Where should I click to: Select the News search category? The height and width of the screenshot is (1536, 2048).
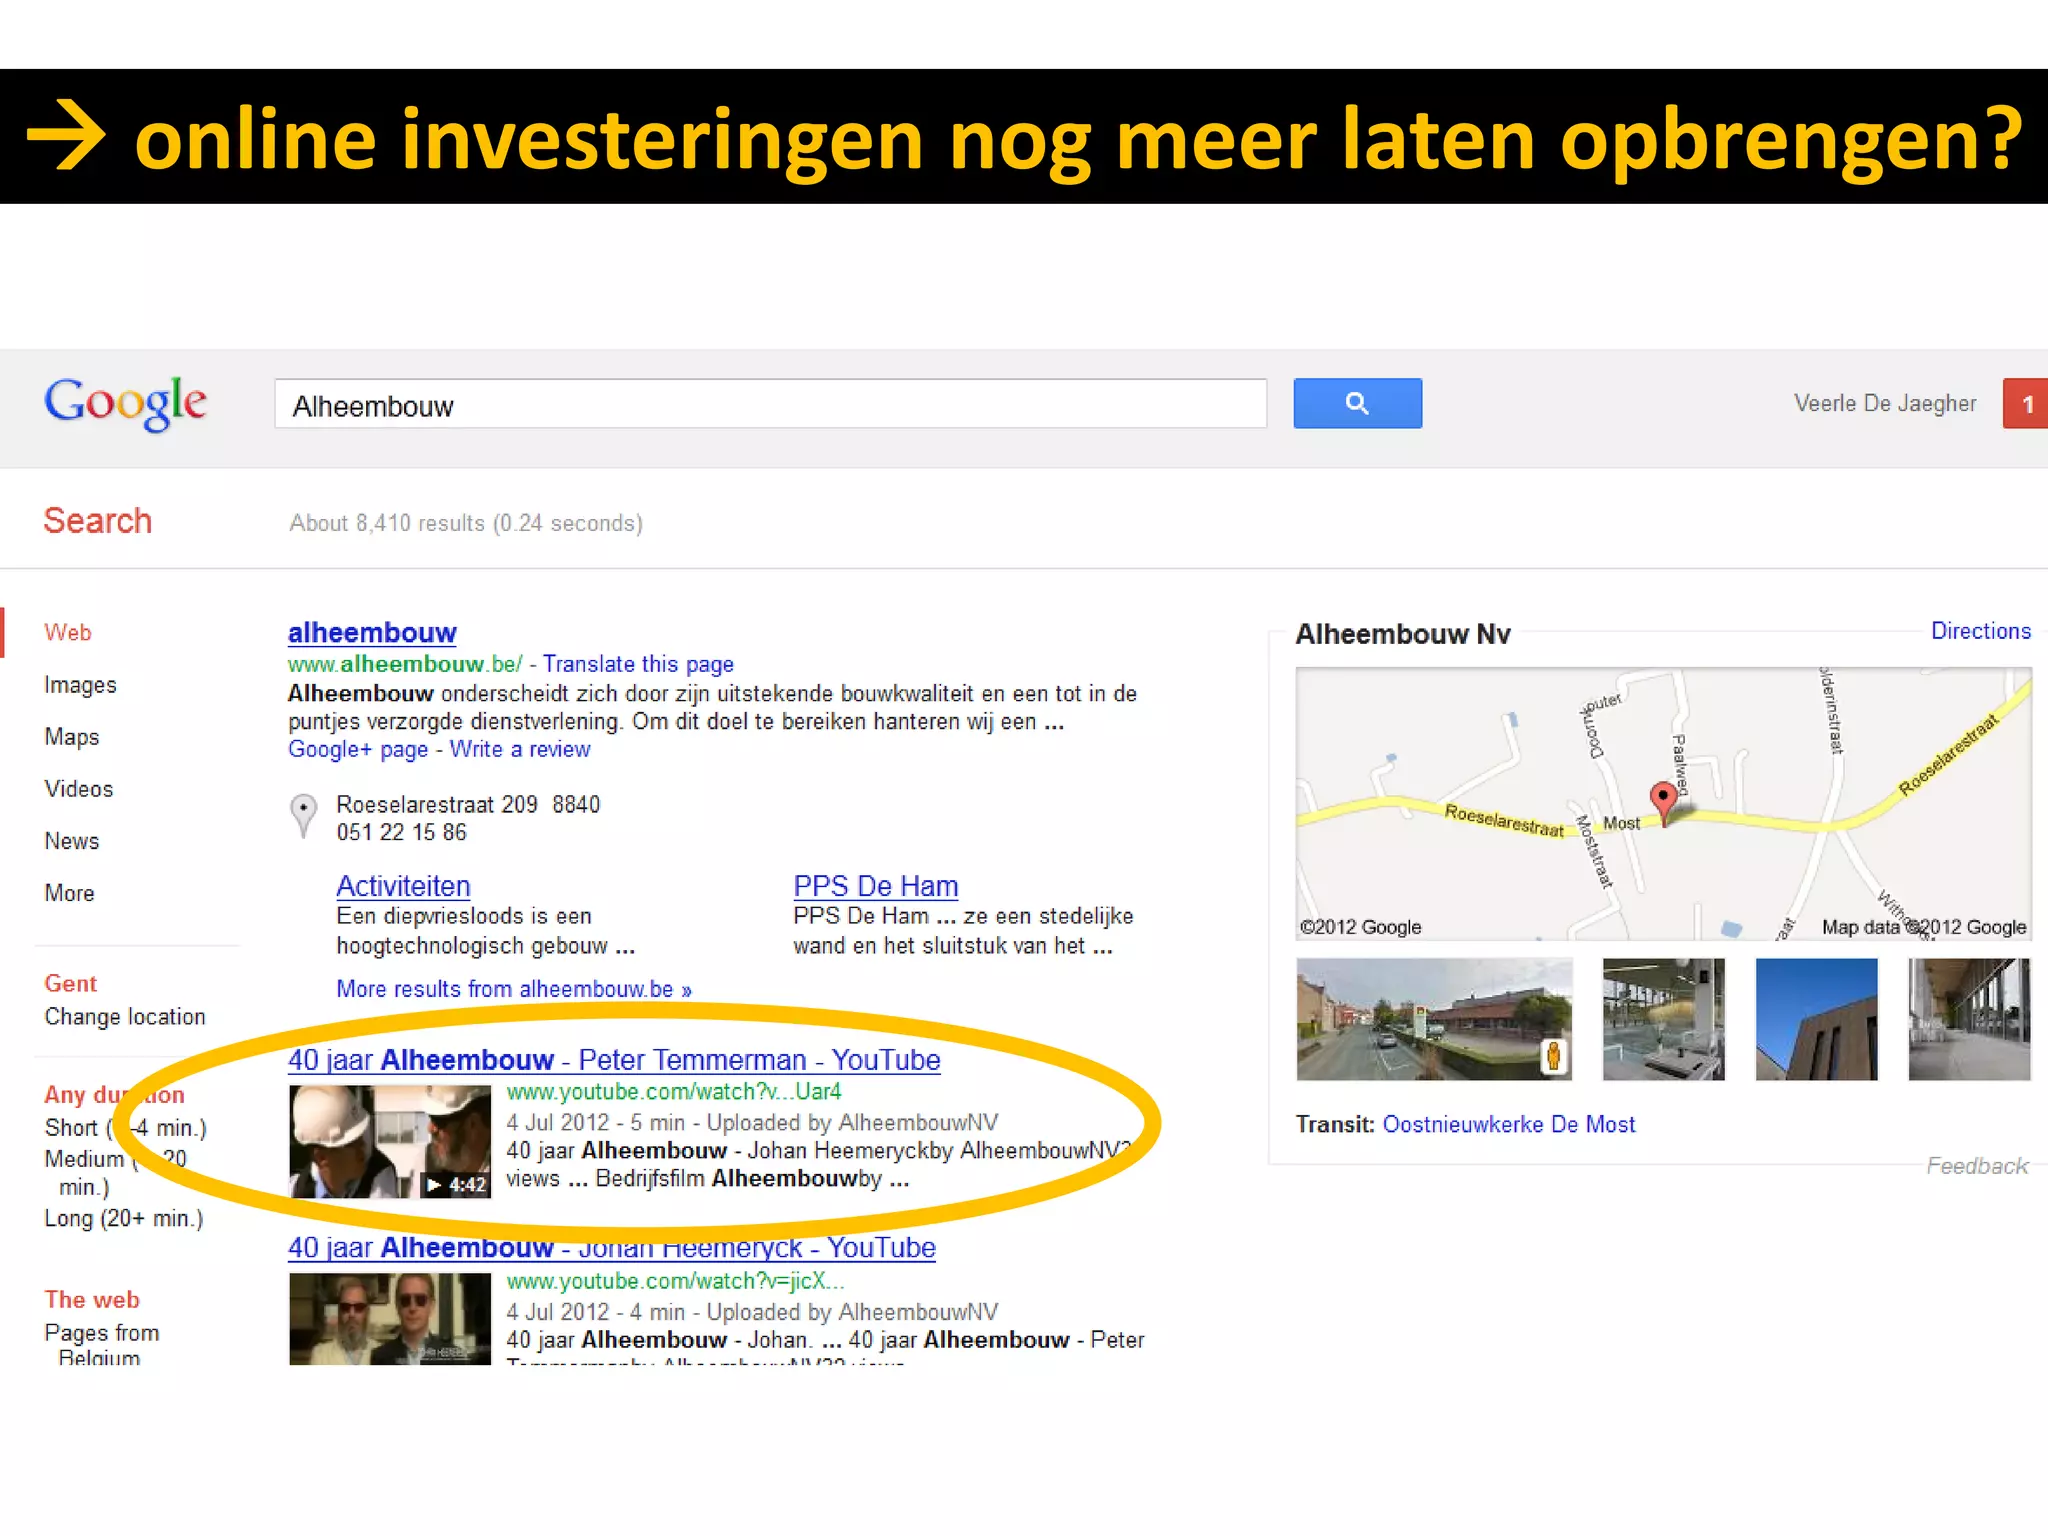tap(72, 841)
